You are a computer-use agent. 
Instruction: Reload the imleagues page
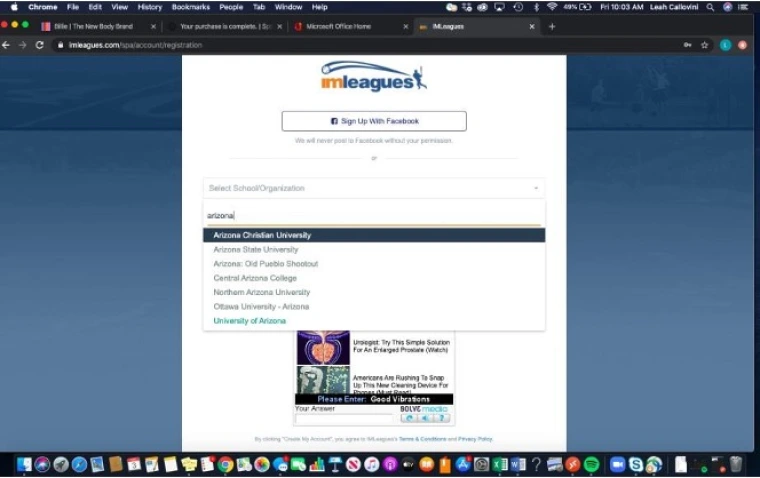[x=40, y=45]
